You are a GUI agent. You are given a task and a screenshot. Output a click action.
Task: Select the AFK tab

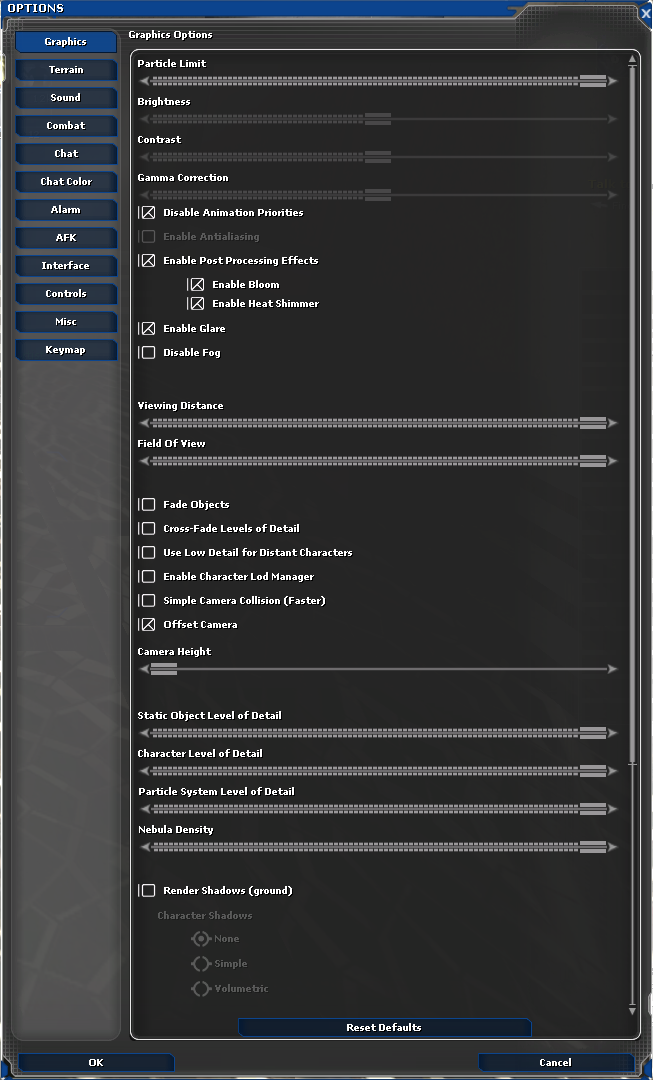tap(65, 238)
